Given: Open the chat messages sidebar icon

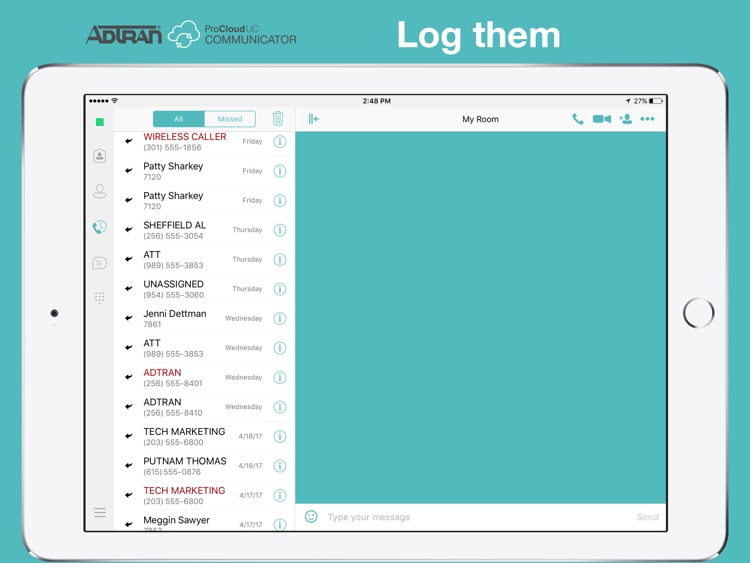Looking at the screenshot, I should click(x=99, y=263).
